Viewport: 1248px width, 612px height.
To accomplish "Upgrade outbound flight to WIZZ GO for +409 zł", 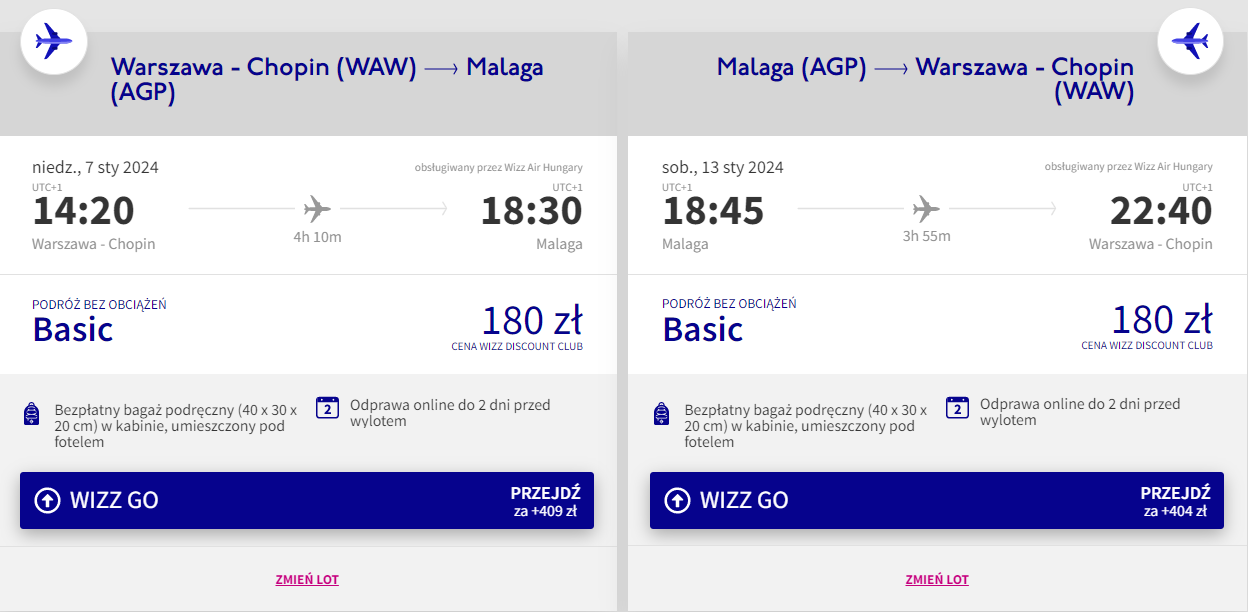I will pyautogui.click(x=307, y=501).
